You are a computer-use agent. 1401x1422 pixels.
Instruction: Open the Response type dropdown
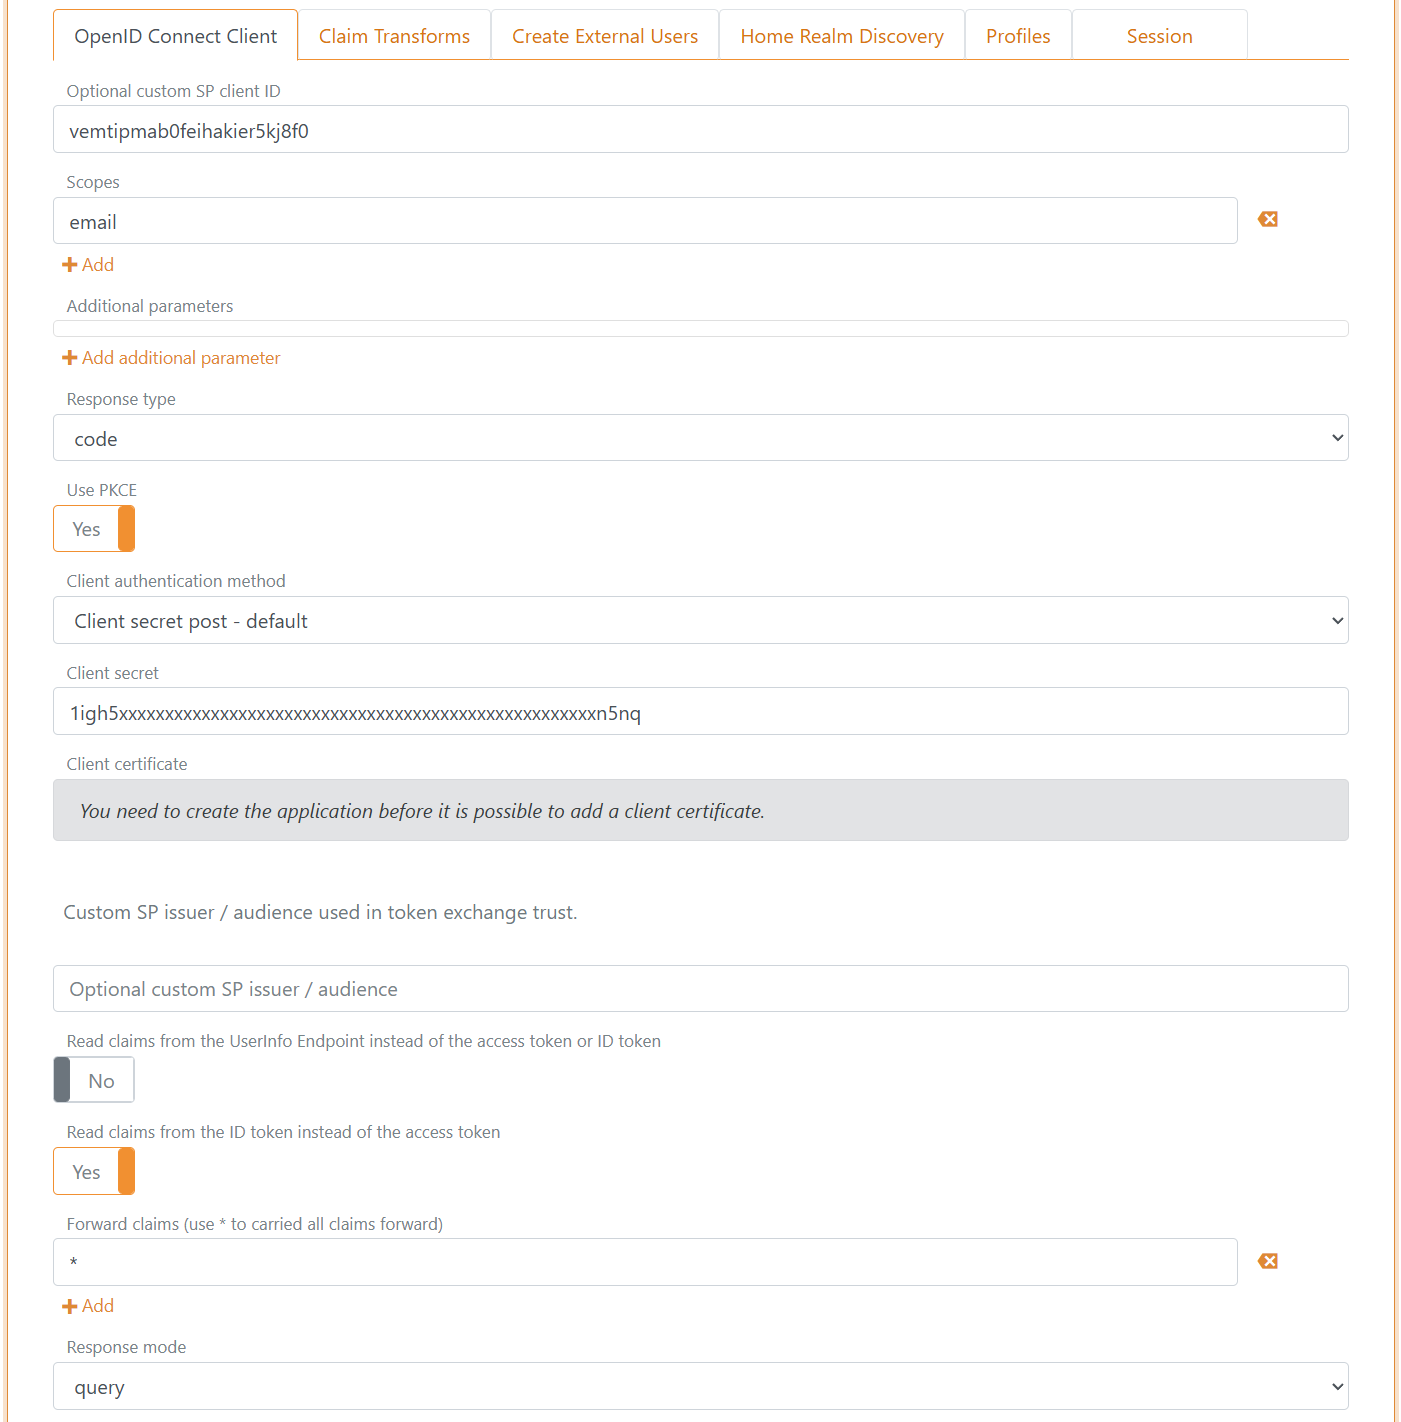(701, 438)
